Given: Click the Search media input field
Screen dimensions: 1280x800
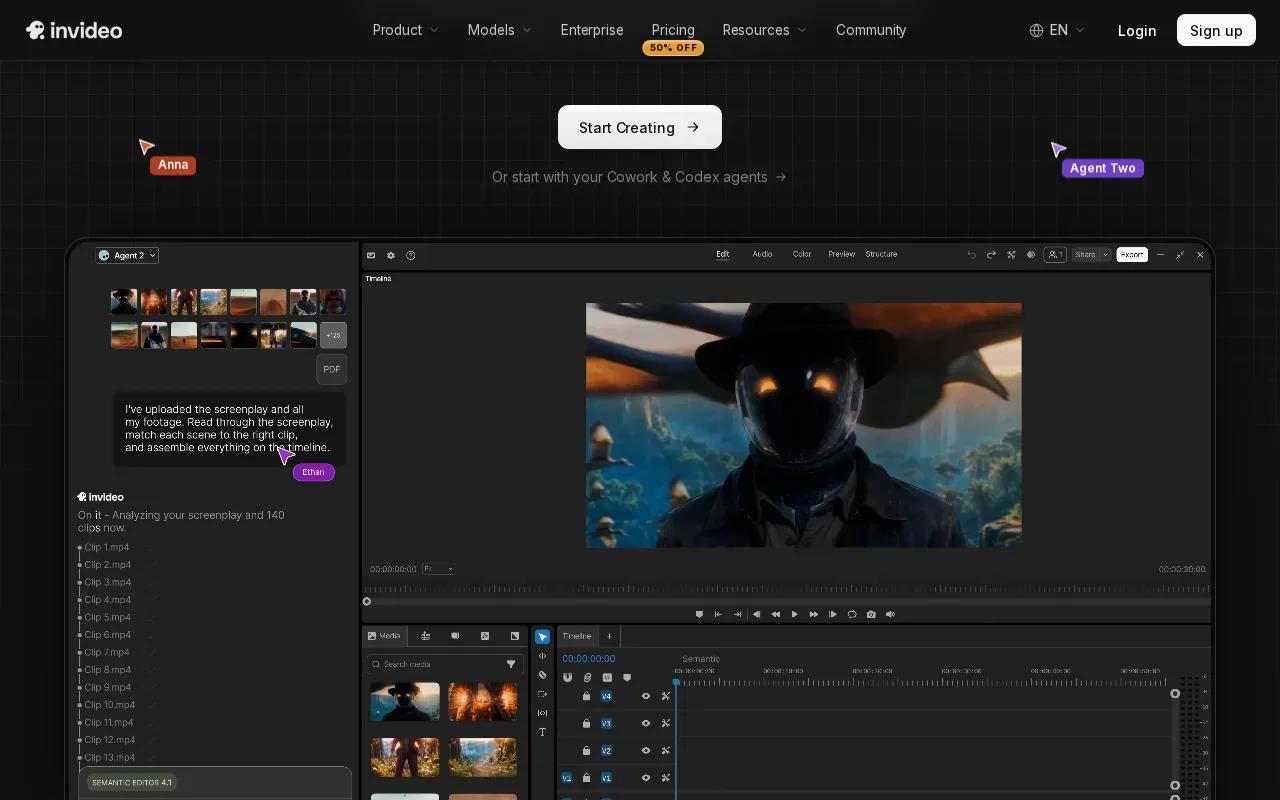Looking at the screenshot, I should click(444, 664).
